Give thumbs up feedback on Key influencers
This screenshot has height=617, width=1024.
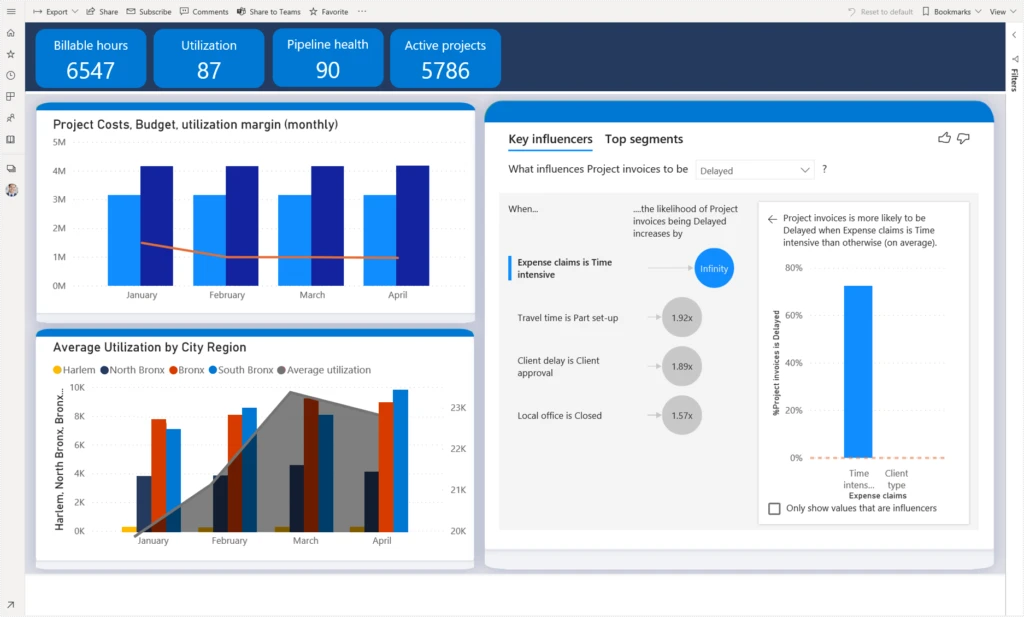click(944, 138)
